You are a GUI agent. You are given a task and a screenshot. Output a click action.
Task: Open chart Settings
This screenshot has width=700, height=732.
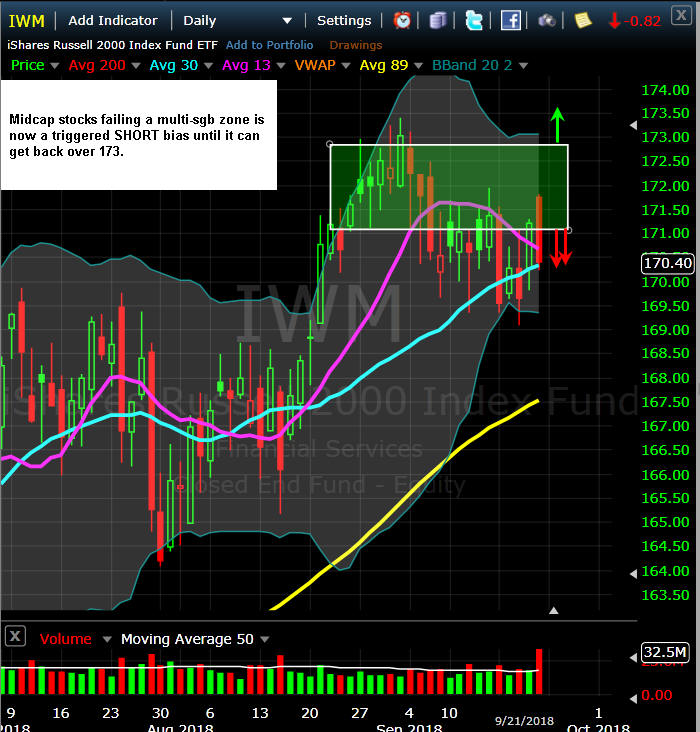344,21
